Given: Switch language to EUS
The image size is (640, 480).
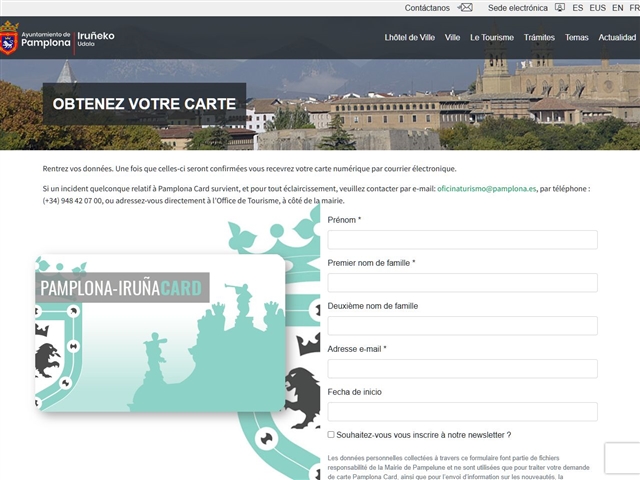Looking at the screenshot, I should [x=598, y=8].
